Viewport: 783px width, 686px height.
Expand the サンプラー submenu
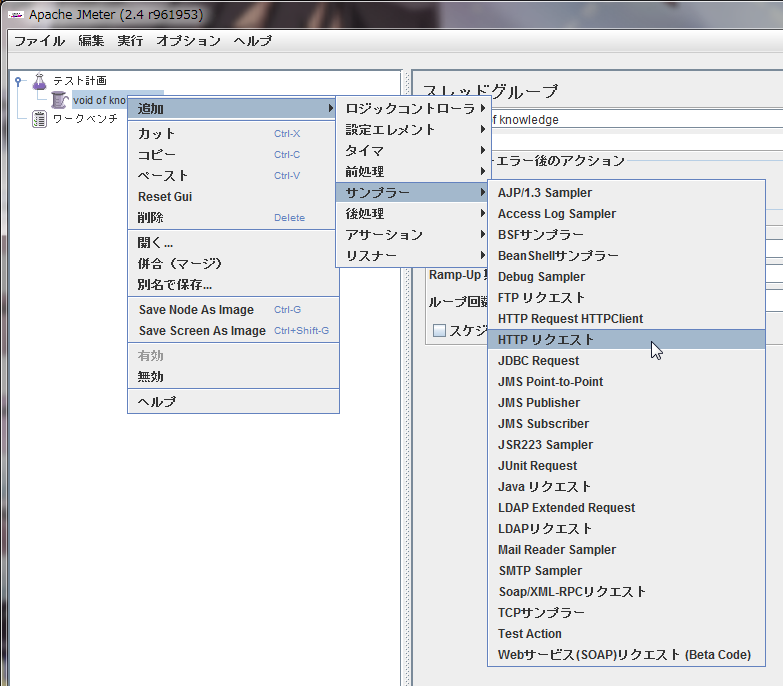(x=414, y=193)
